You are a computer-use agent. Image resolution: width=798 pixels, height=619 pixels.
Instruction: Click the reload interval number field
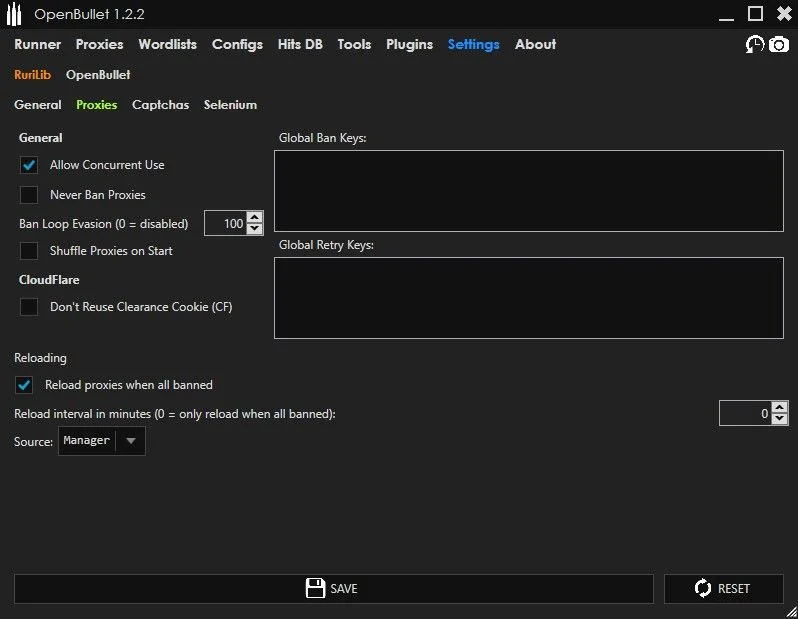coord(745,413)
